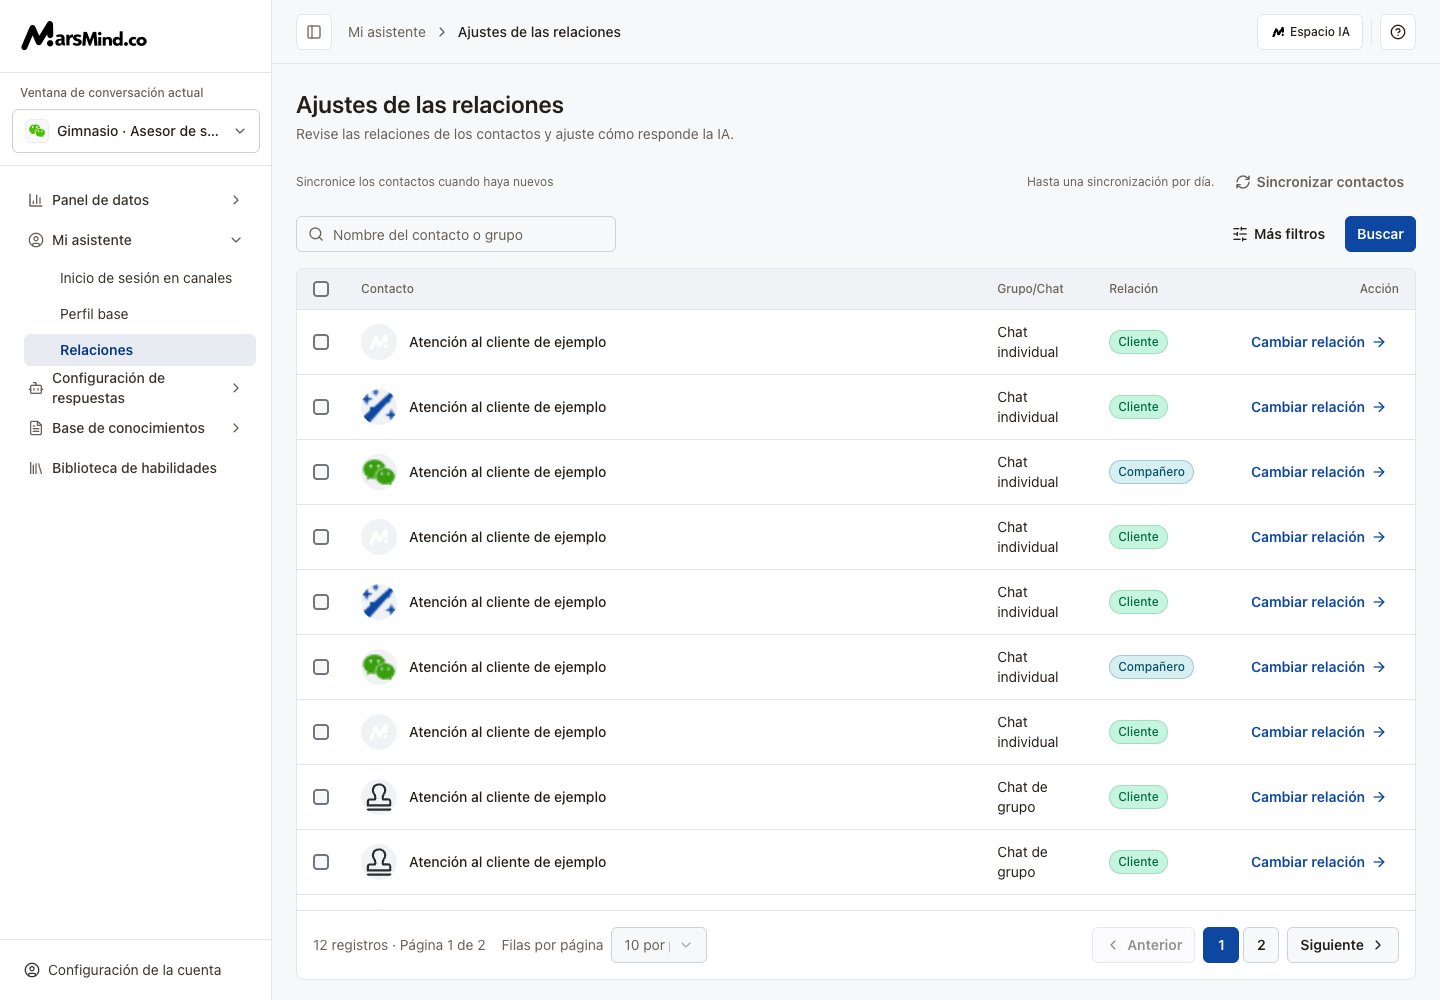
Task: Select all contacts with header checkbox
Action: (x=321, y=289)
